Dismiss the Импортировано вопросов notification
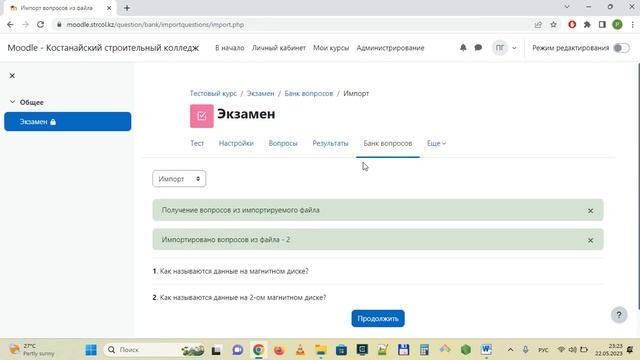Viewport: 640px width, 360px height. point(590,240)
